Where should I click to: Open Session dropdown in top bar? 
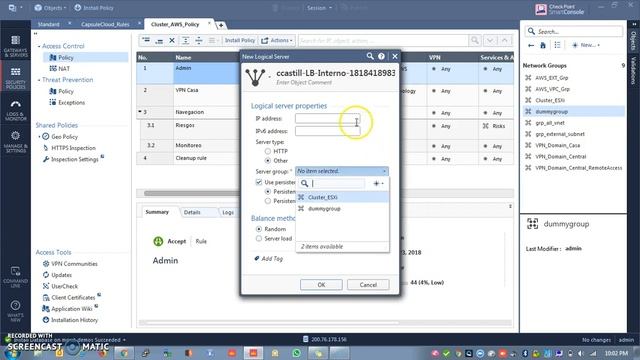click(x=319, y=8)
